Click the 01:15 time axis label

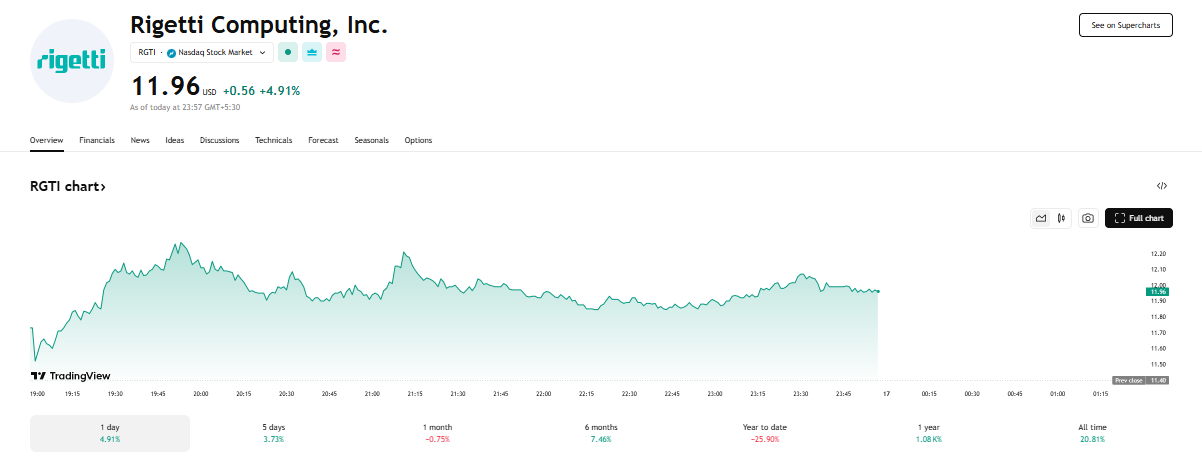coord(1100,394)
